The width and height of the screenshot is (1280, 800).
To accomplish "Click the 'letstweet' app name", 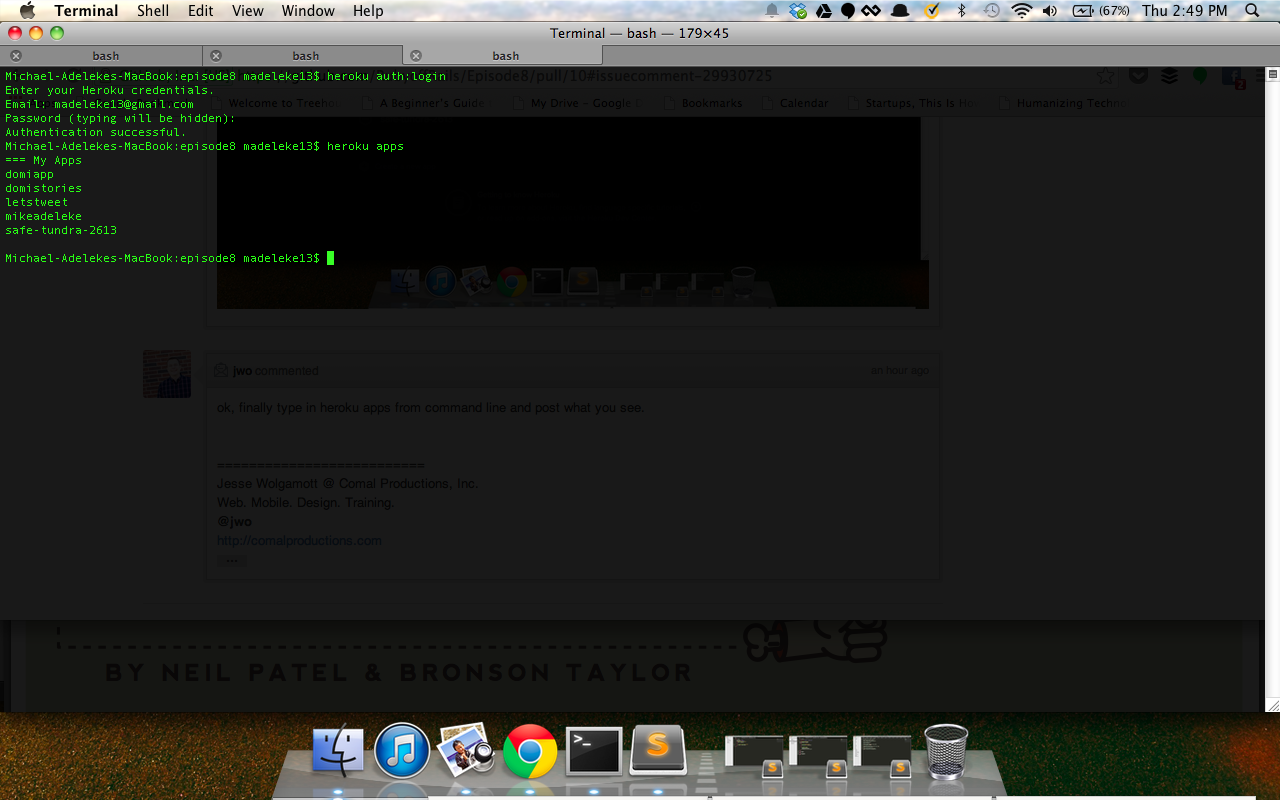I will tap(36, 202).
